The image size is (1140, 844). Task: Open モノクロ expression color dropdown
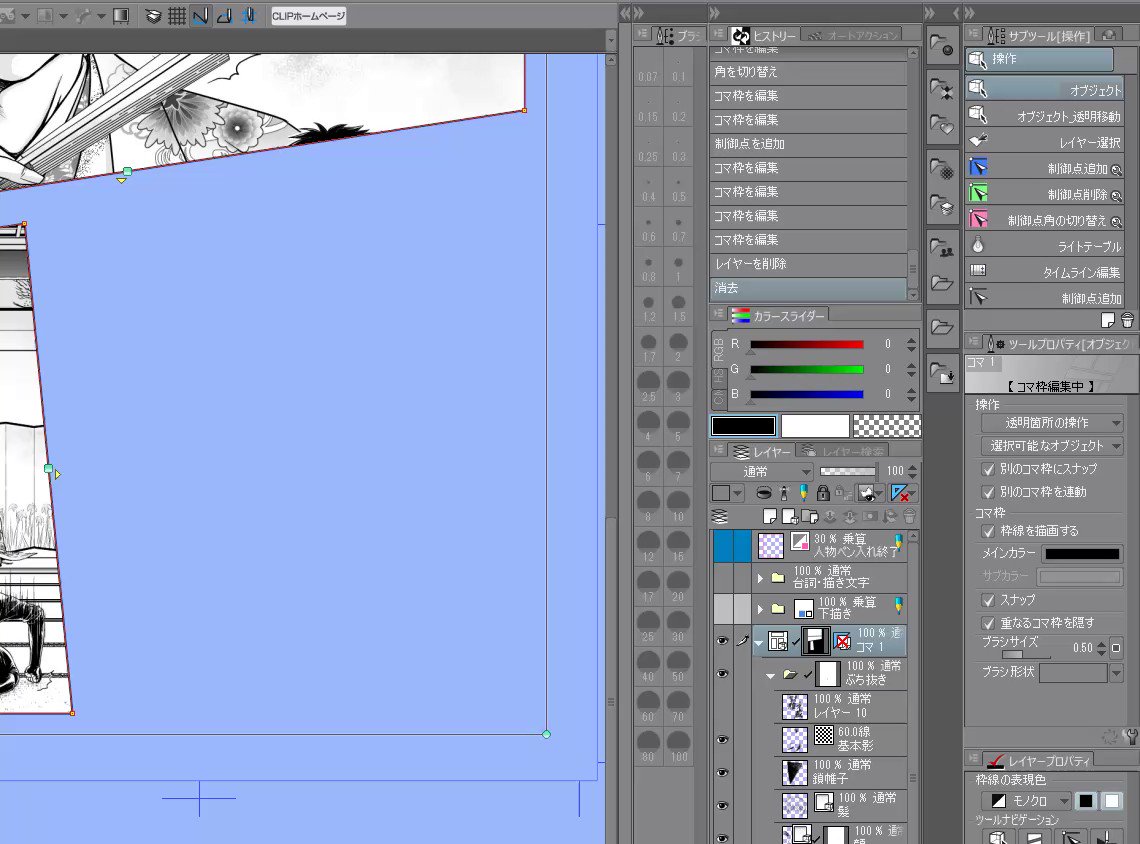(x=1027, y=800)
